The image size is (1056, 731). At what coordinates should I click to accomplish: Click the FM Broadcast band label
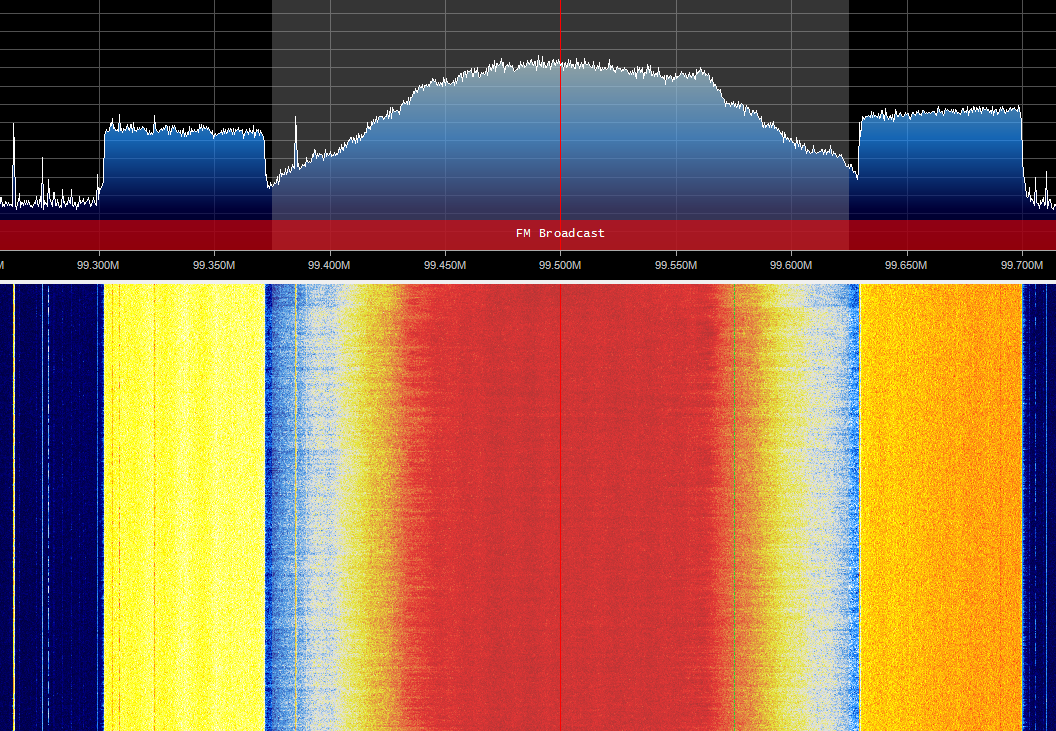[x=560, y=233]
